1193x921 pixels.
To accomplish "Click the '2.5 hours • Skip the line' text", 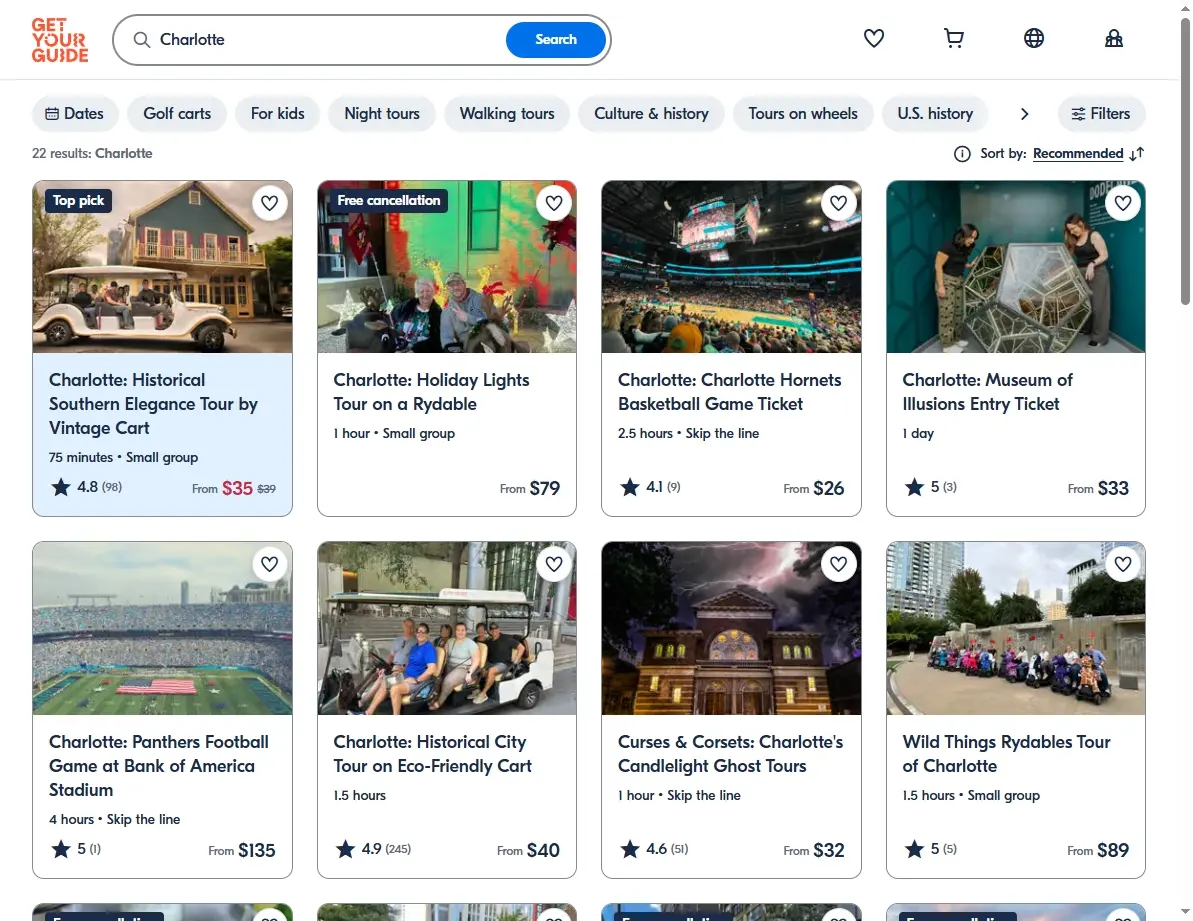I will [689, 434].
